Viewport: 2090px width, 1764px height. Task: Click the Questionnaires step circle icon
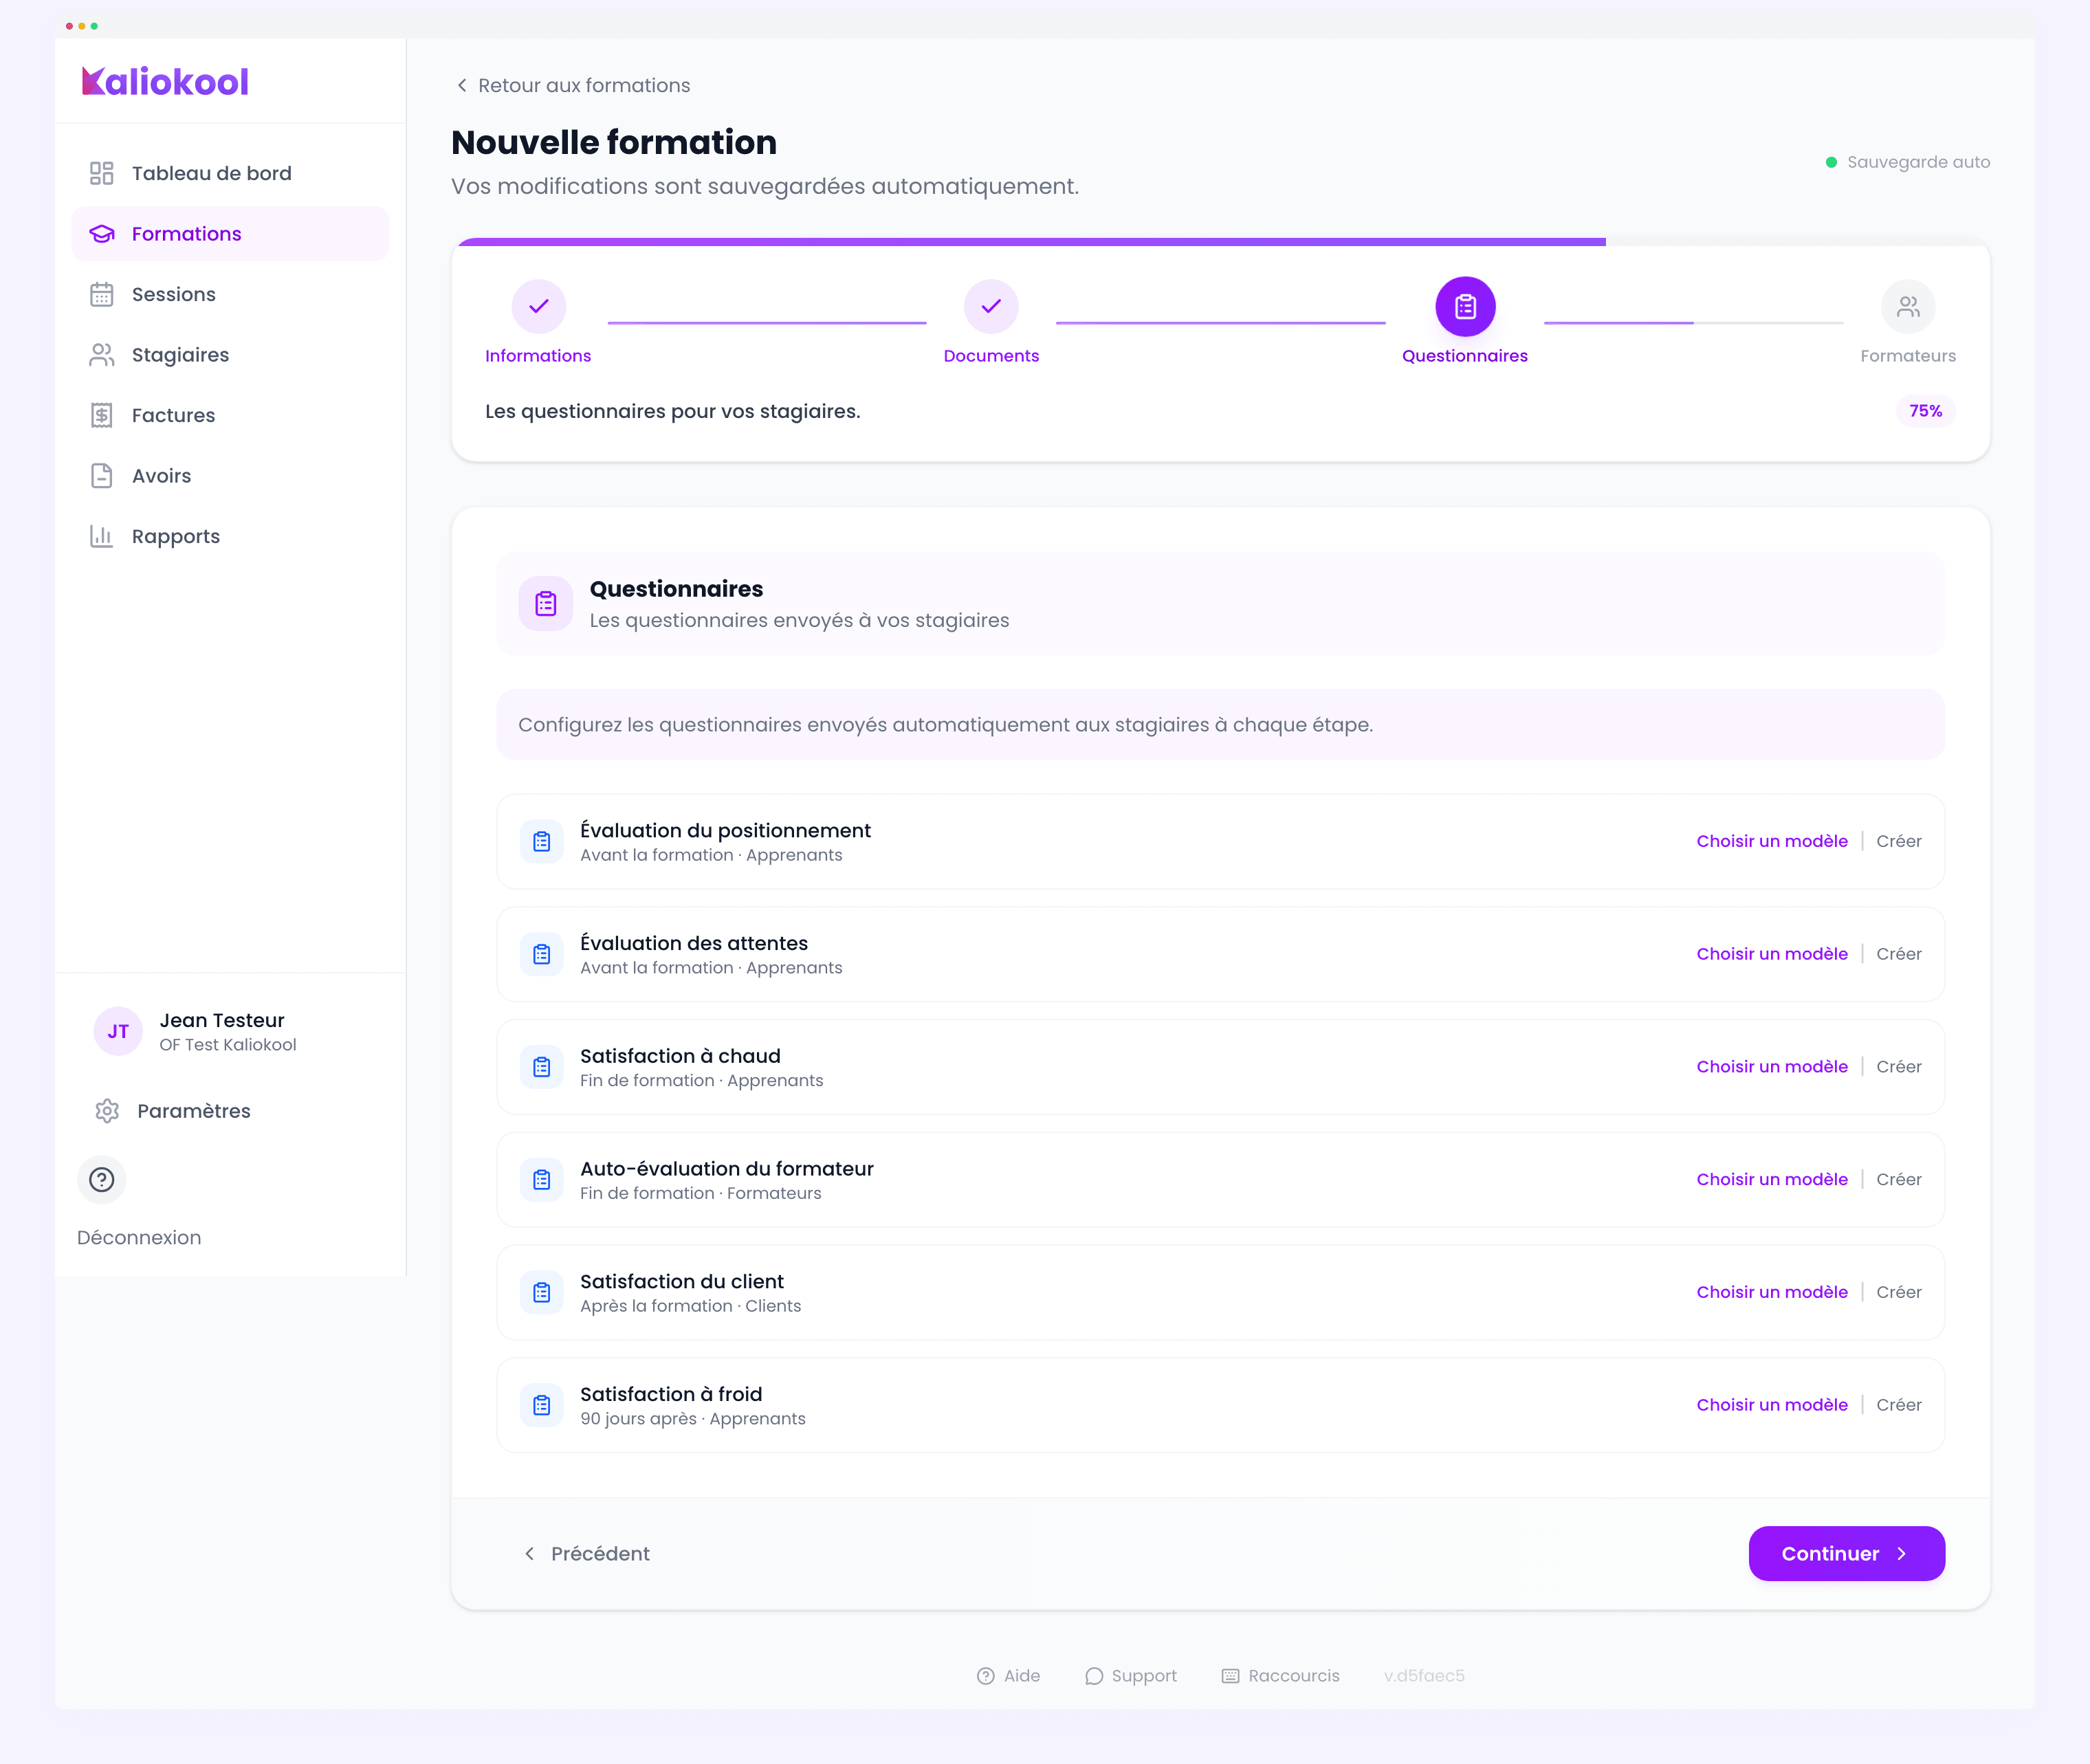click(1464, 306)
